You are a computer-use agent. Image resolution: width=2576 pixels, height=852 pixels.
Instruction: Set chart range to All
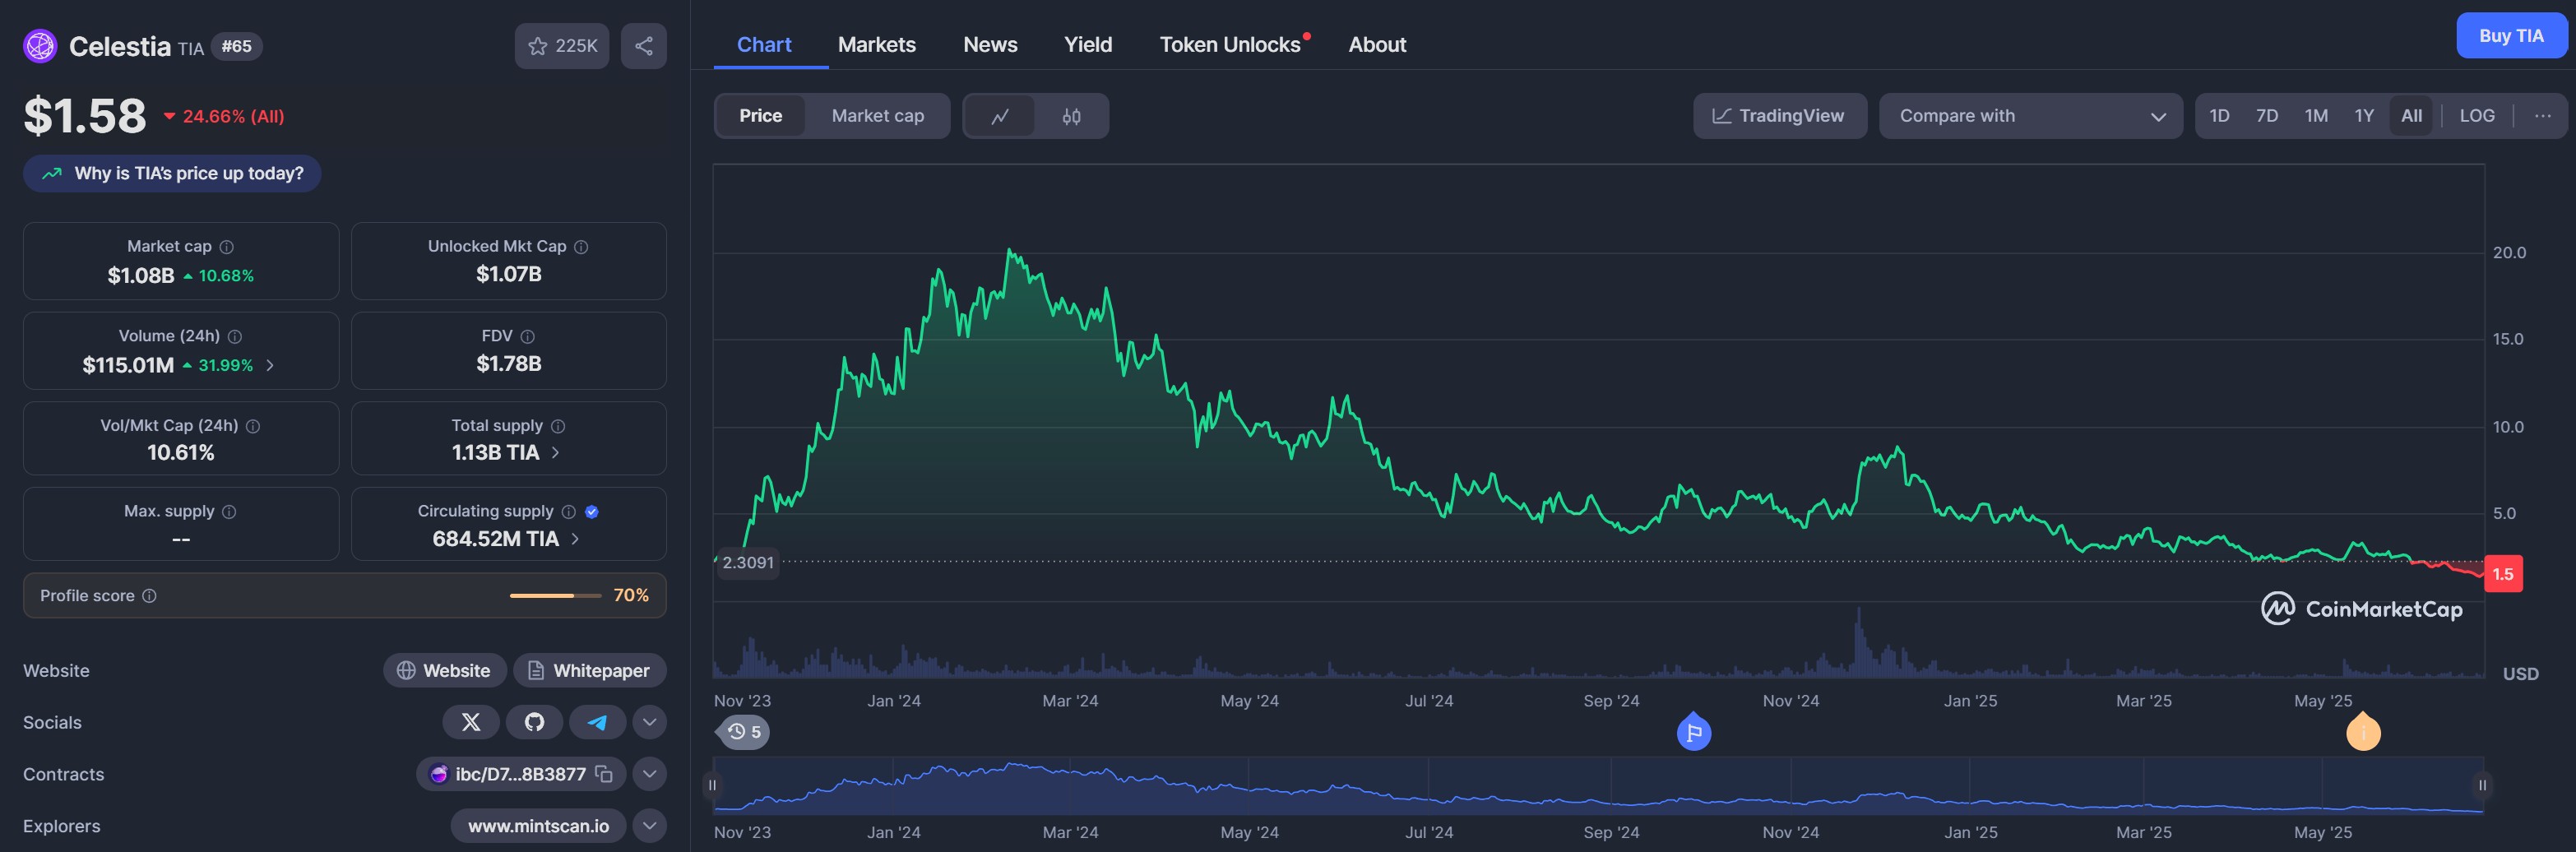click(2411, 116)
